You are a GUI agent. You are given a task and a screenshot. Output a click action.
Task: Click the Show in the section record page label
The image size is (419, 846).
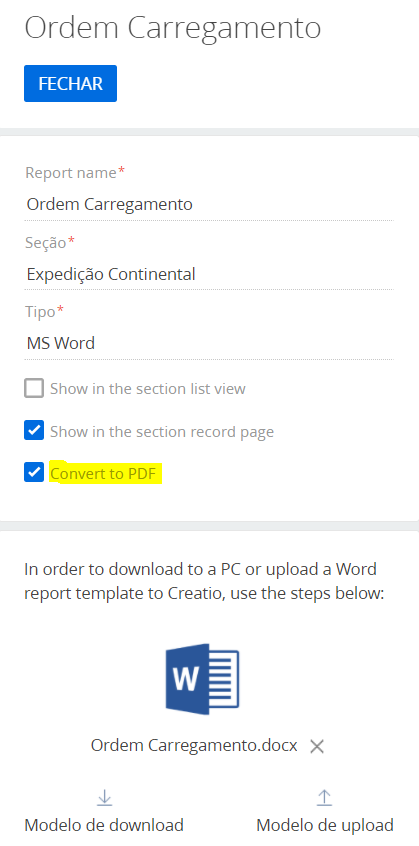(162, 432)
